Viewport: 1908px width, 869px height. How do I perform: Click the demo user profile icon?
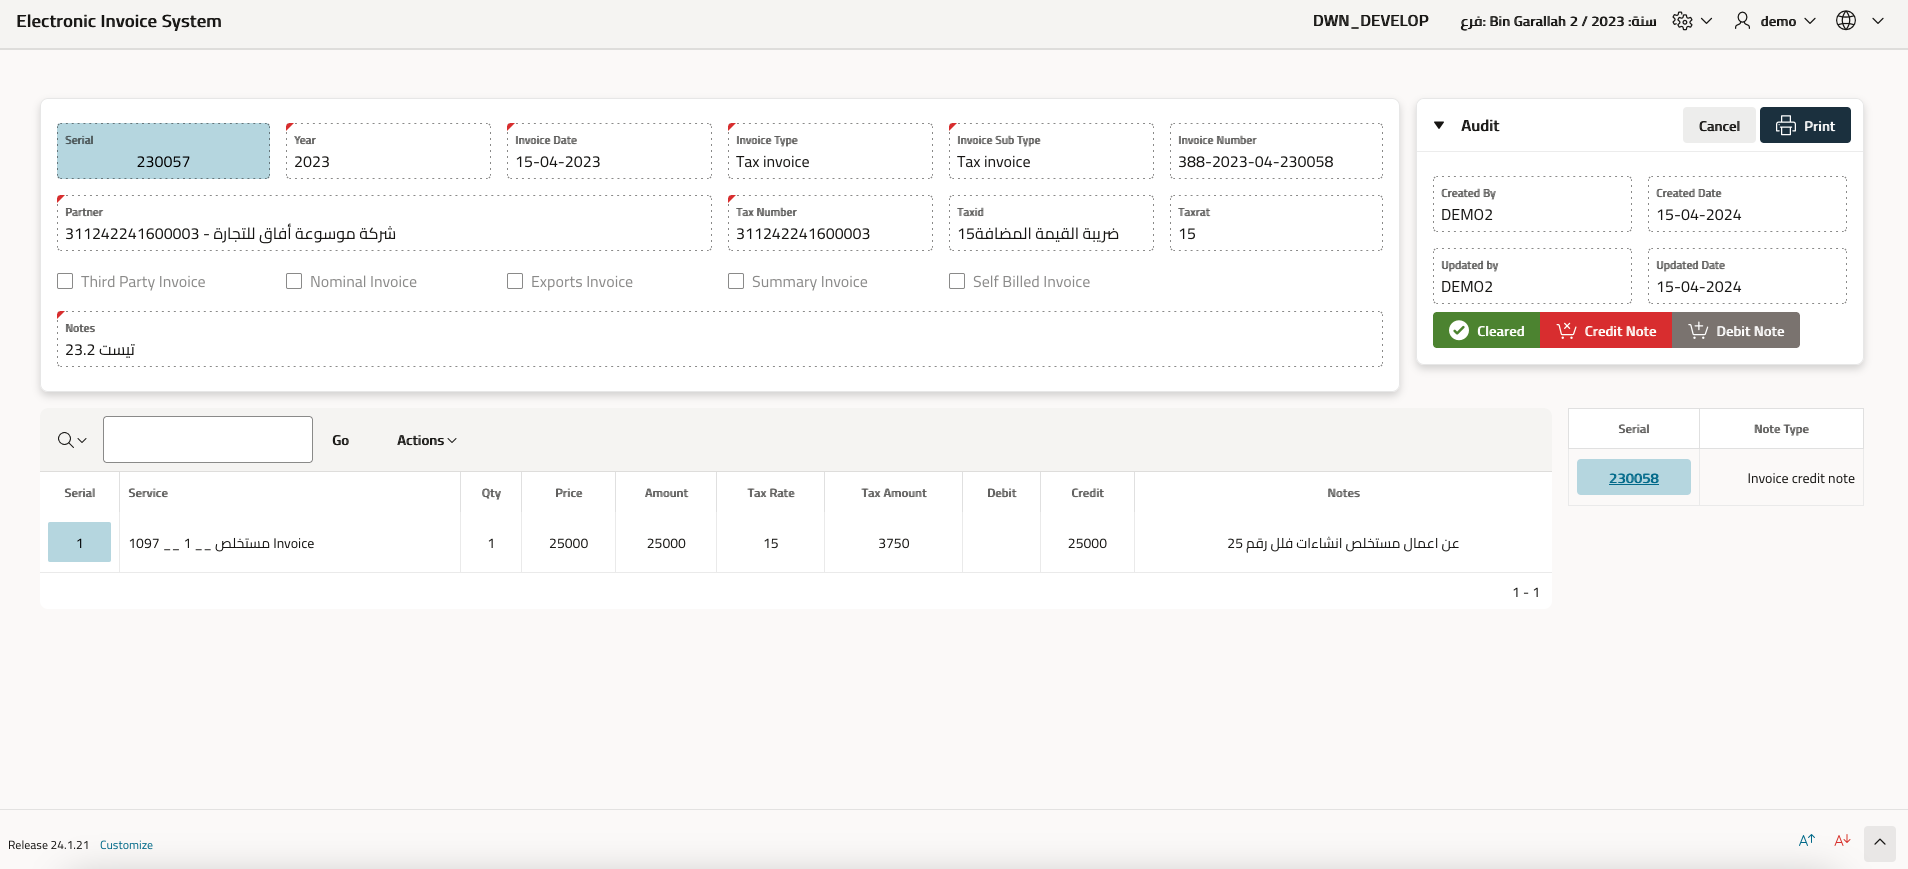1742,21
